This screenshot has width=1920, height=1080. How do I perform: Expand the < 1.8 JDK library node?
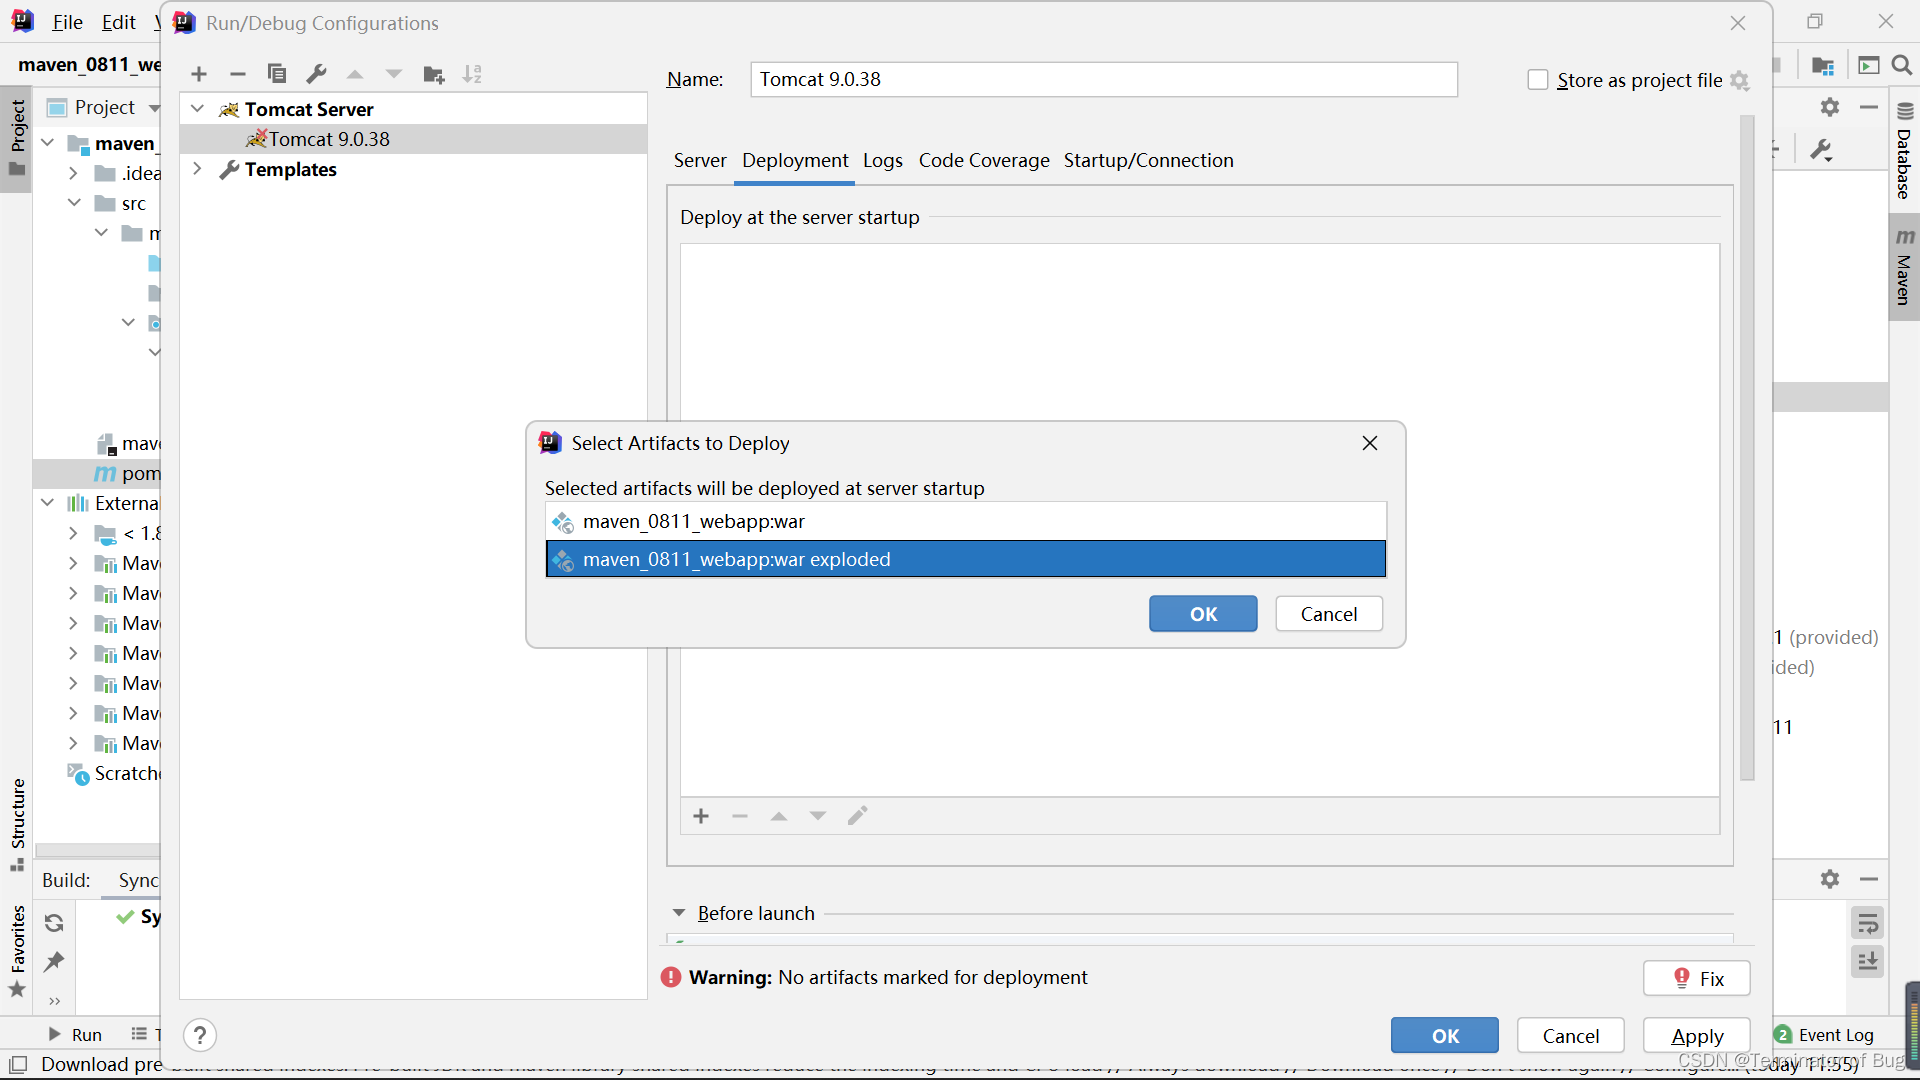pos(73,533)
